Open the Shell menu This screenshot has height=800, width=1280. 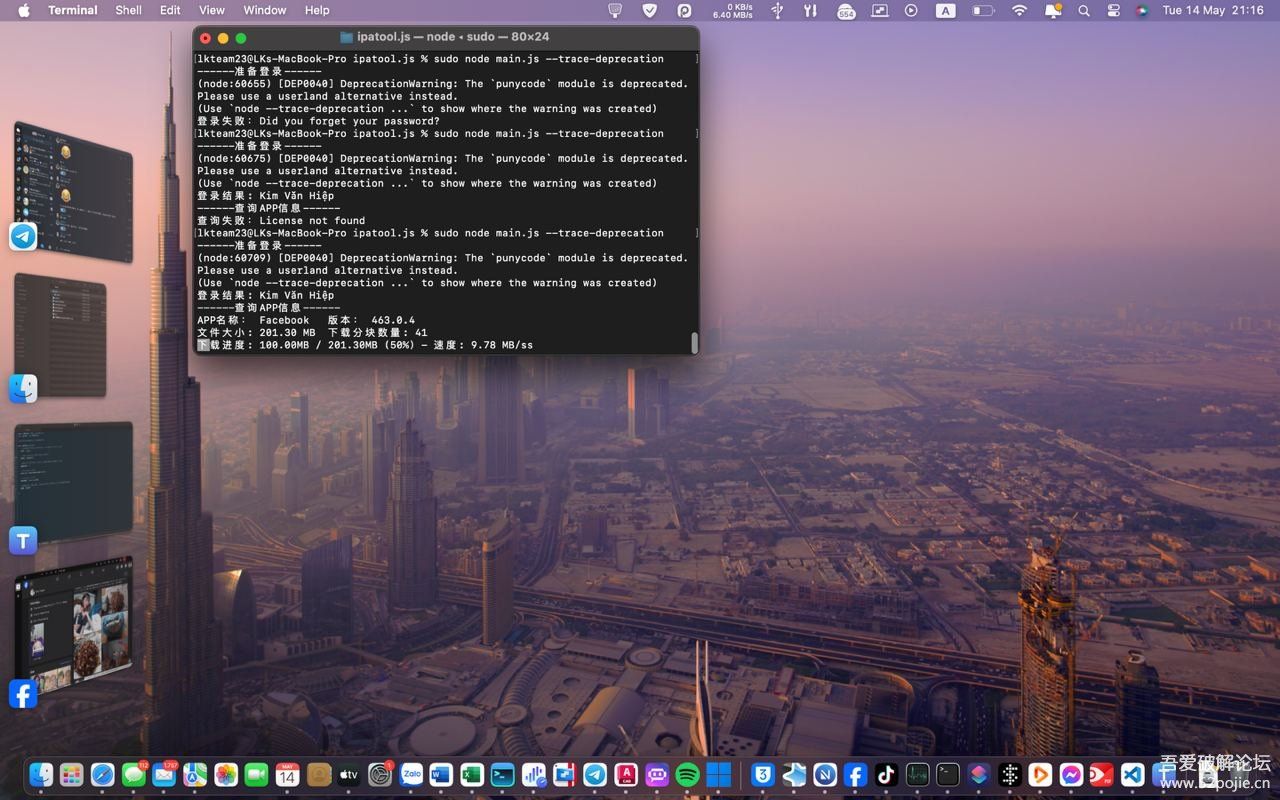(x=129, y=10)
